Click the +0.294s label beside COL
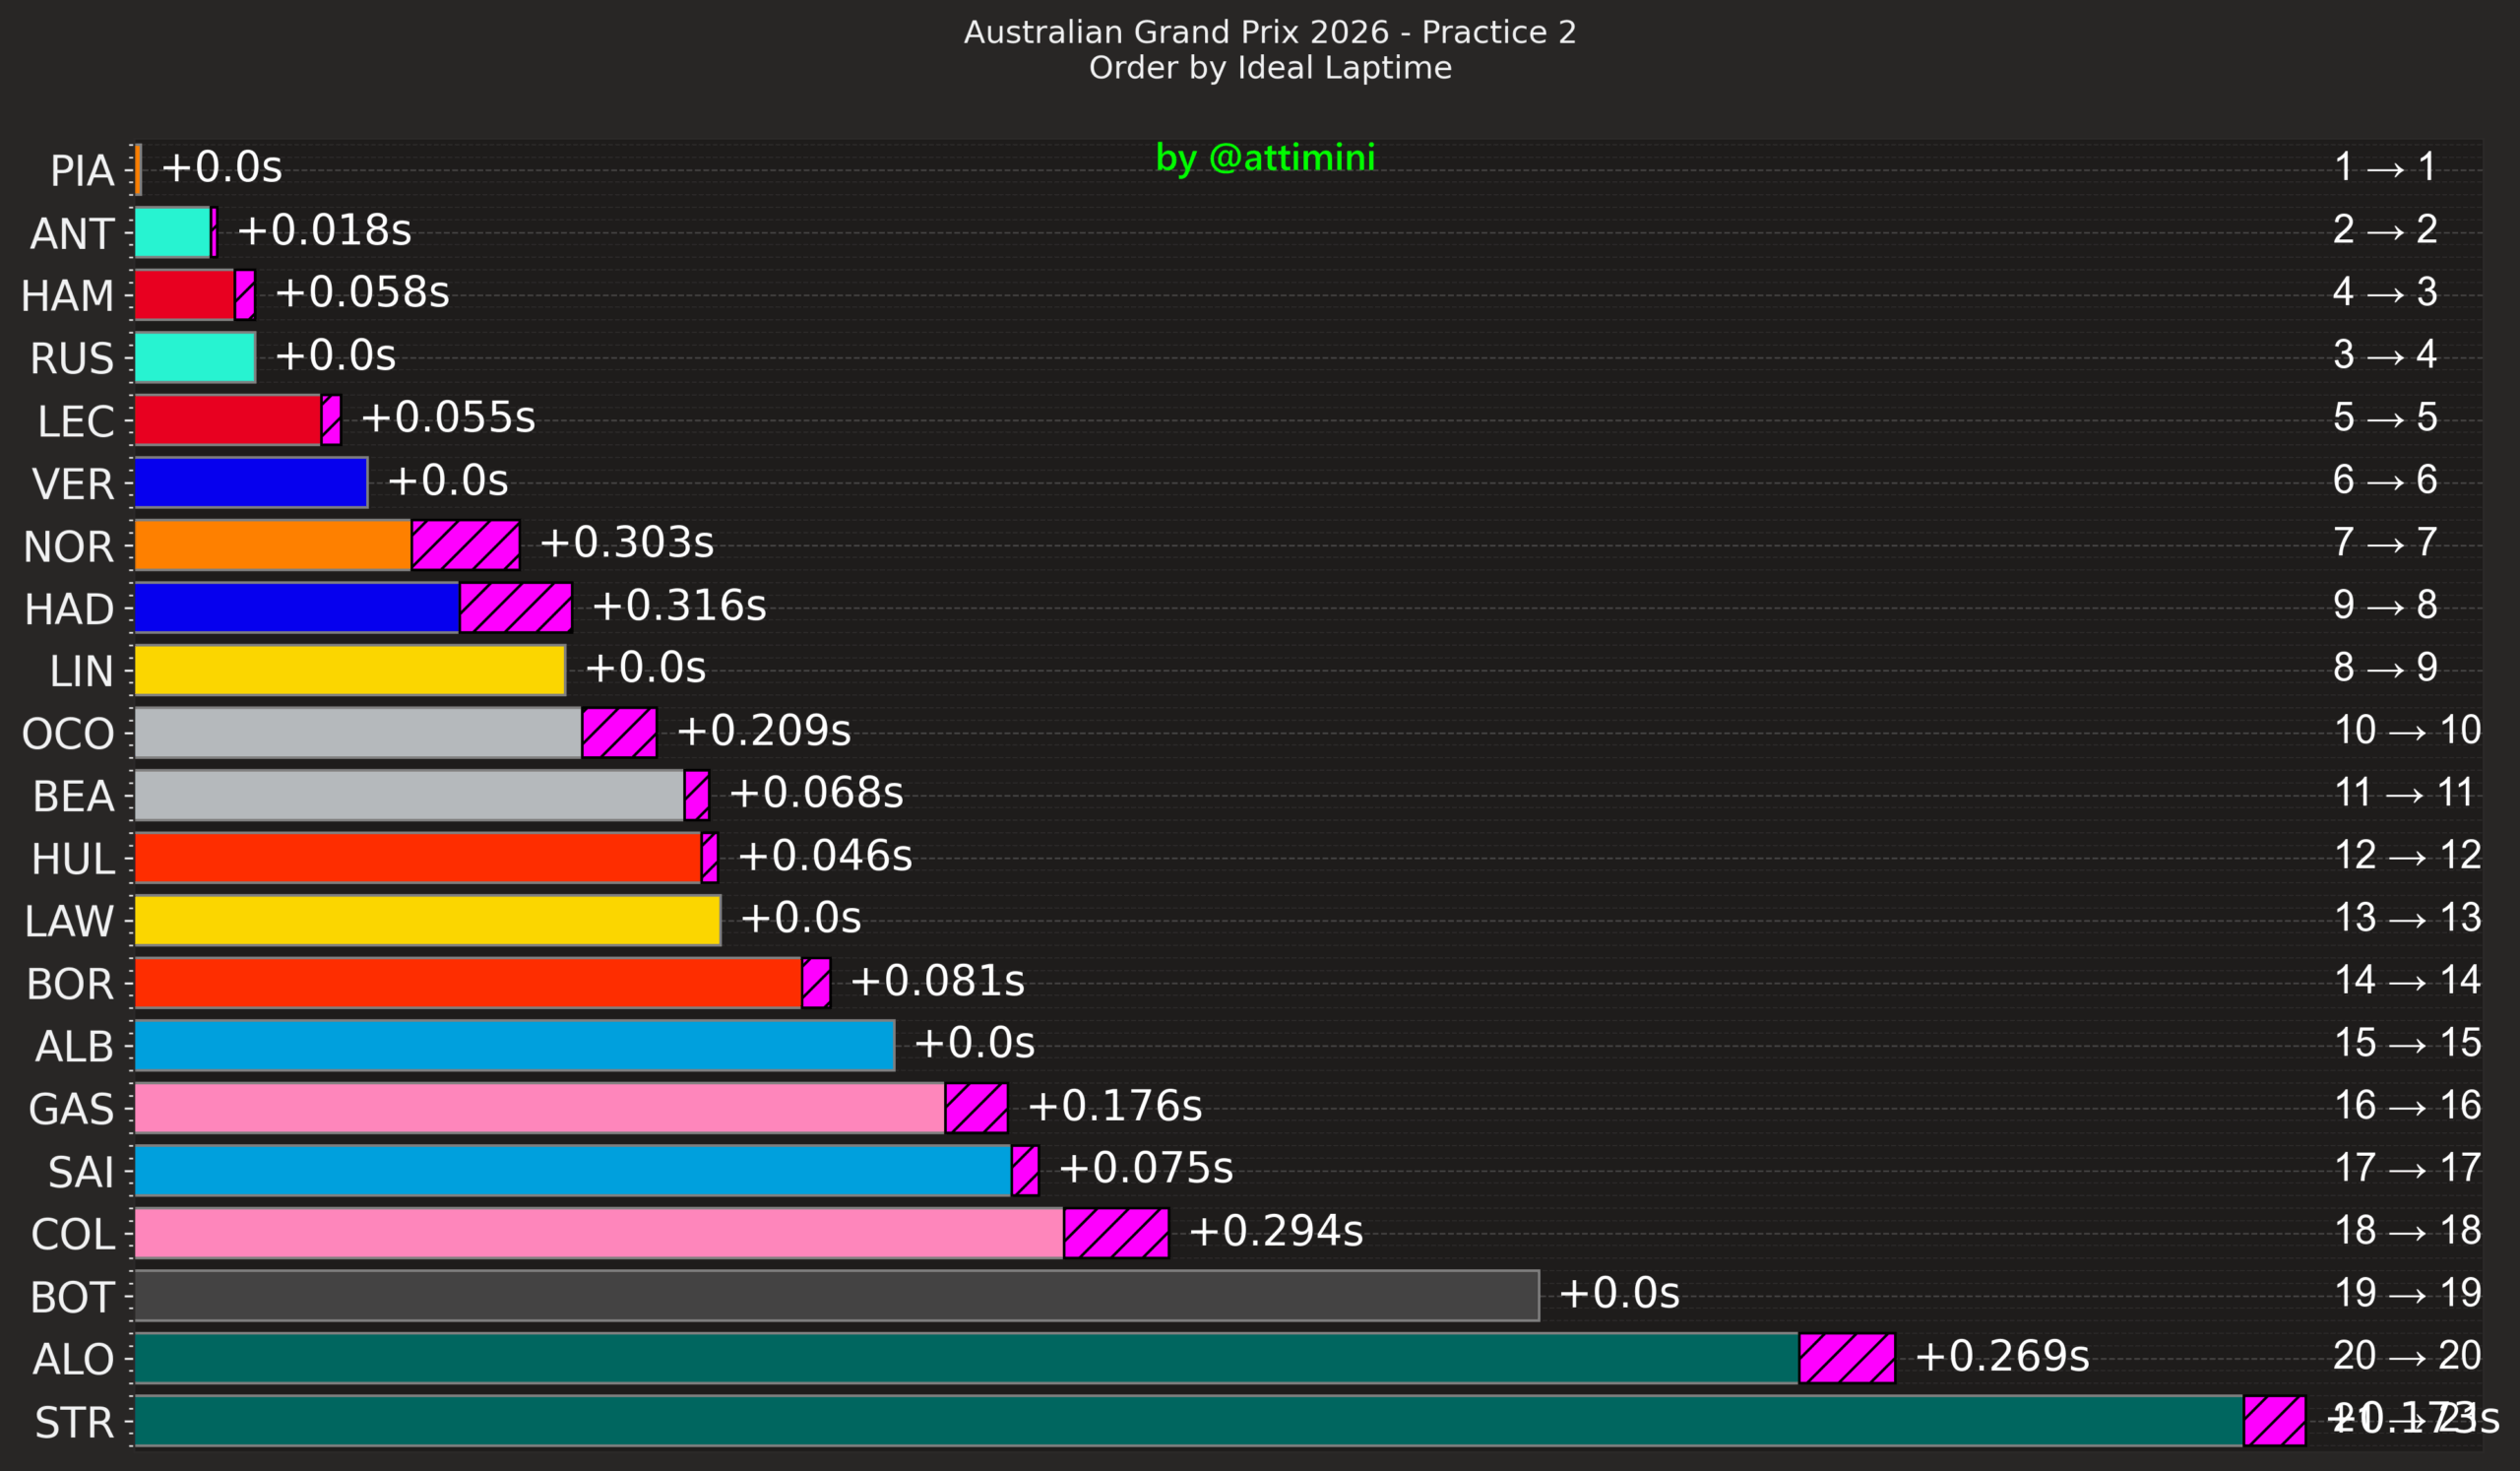 [1275, 1231]
